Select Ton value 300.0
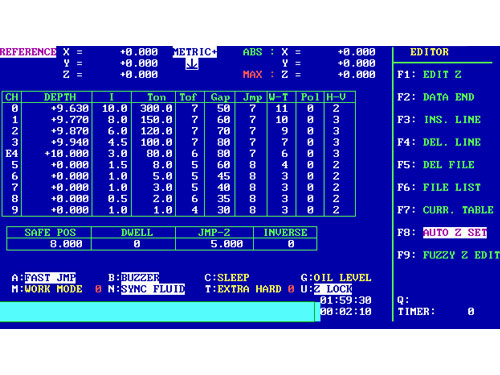 click(156, 108)
